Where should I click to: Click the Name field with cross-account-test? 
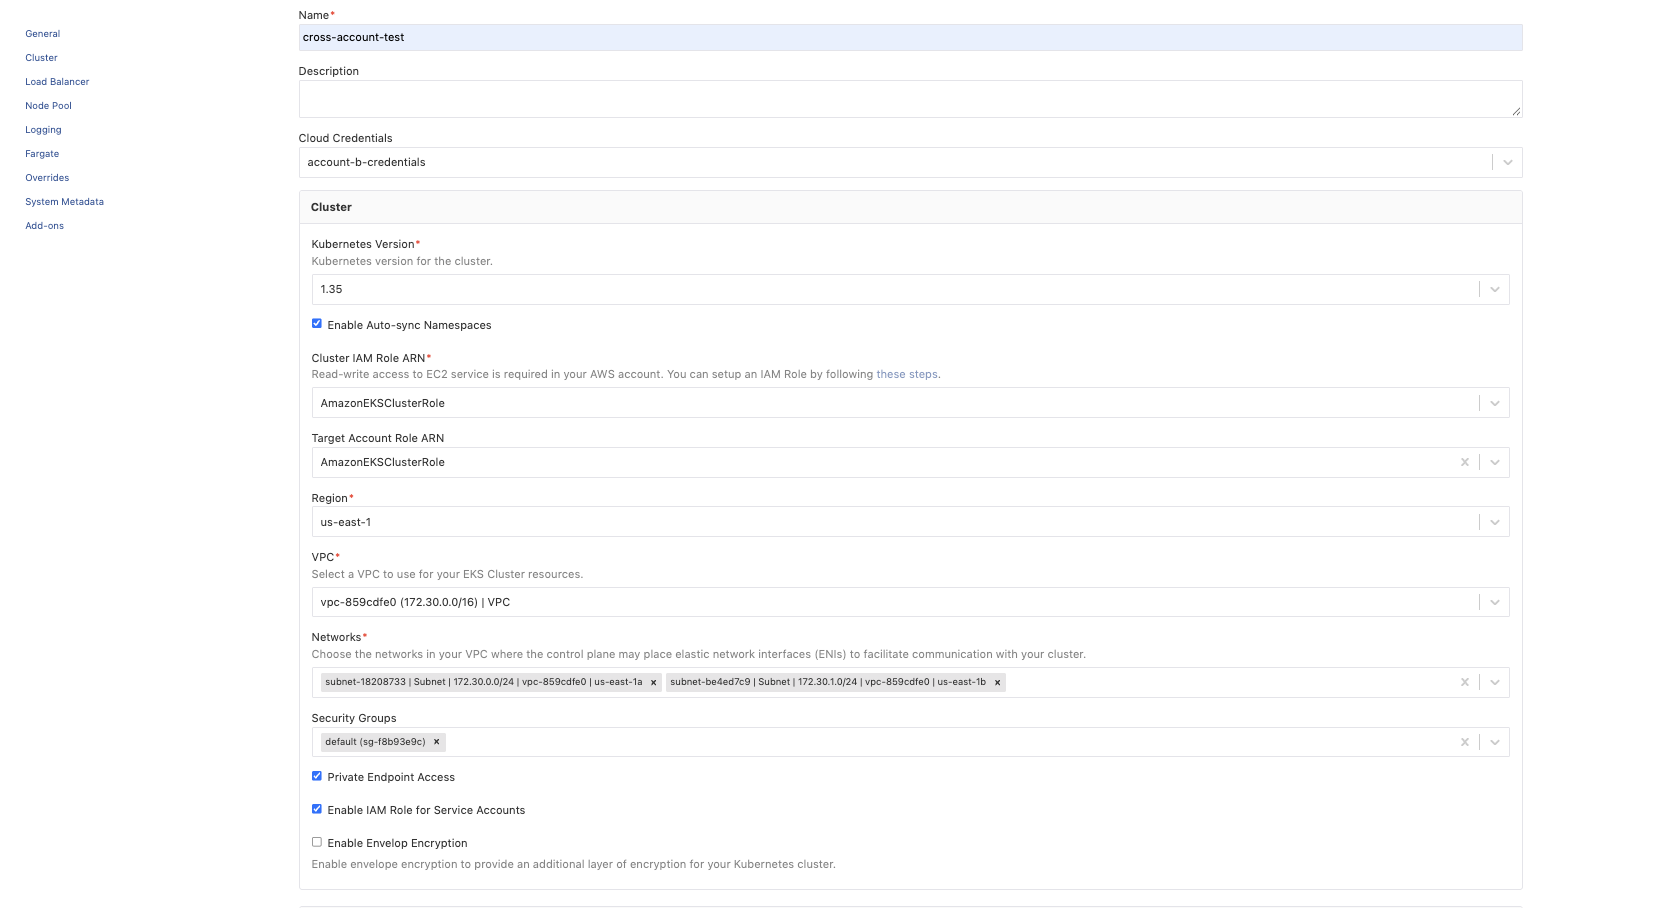point(910,37)
